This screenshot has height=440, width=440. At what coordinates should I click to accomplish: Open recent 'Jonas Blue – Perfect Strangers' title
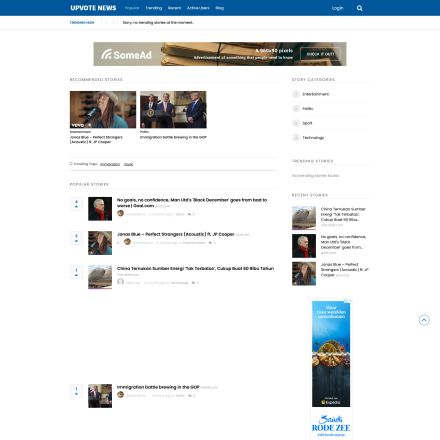click(344, 270)
